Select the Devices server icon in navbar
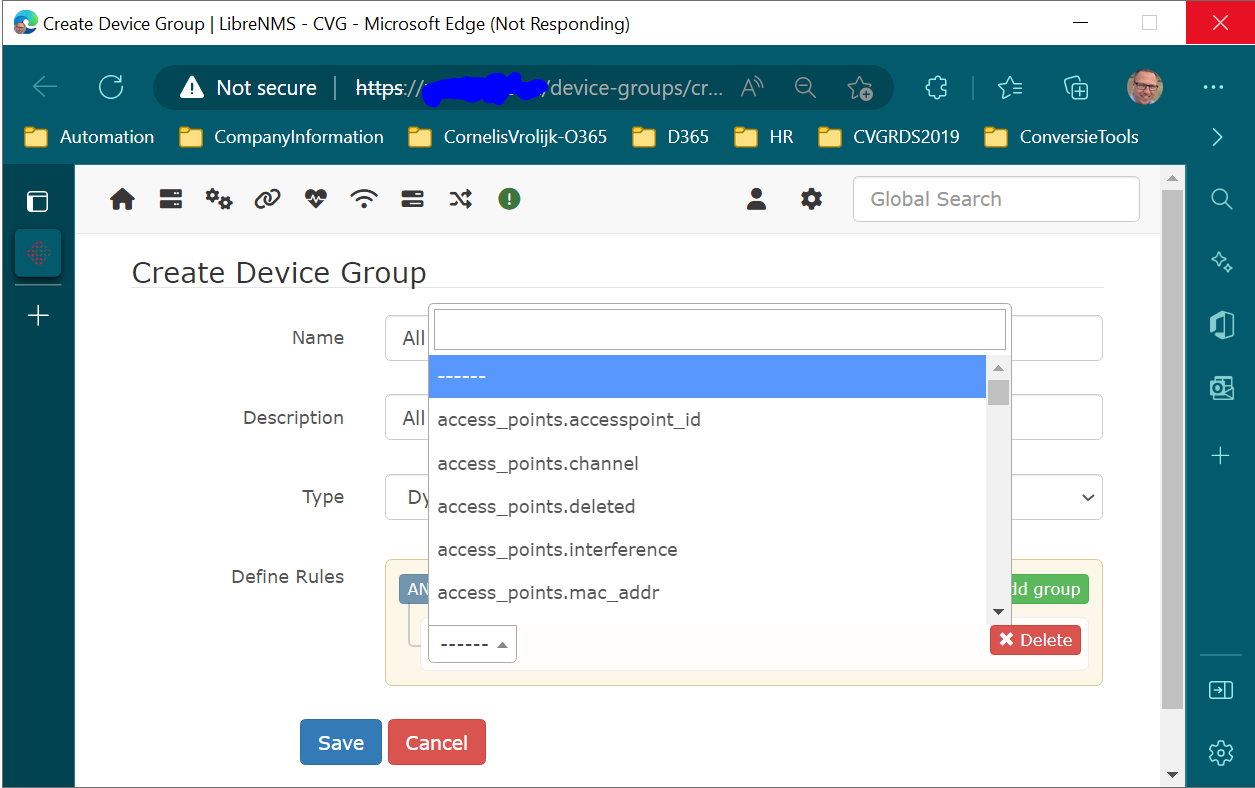The width and height of the screenshot is (1255, 788). (x=170, y=199)
